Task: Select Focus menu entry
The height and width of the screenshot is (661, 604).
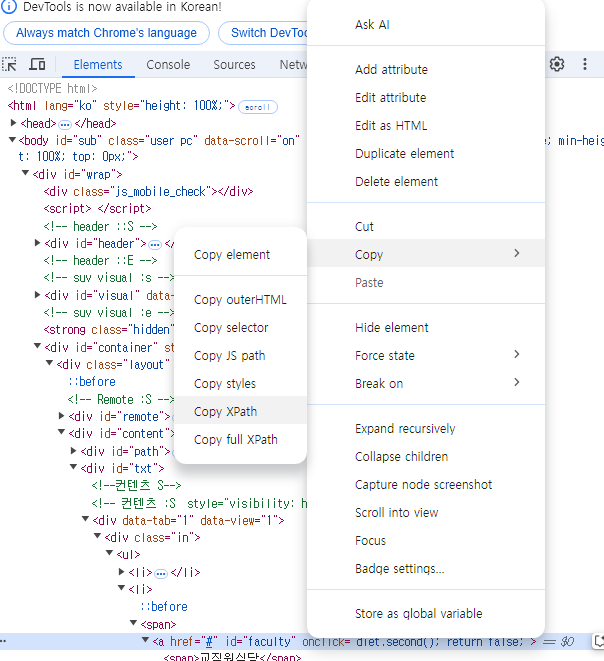Action: pos(426,540)
